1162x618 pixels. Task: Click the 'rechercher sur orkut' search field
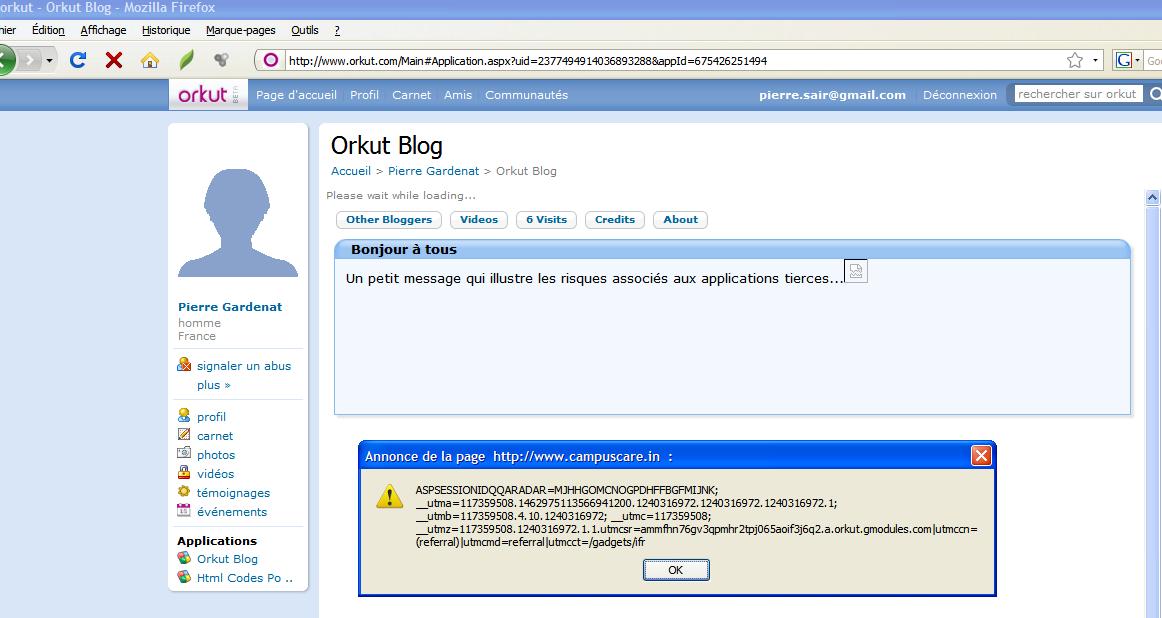(1078, 94)
